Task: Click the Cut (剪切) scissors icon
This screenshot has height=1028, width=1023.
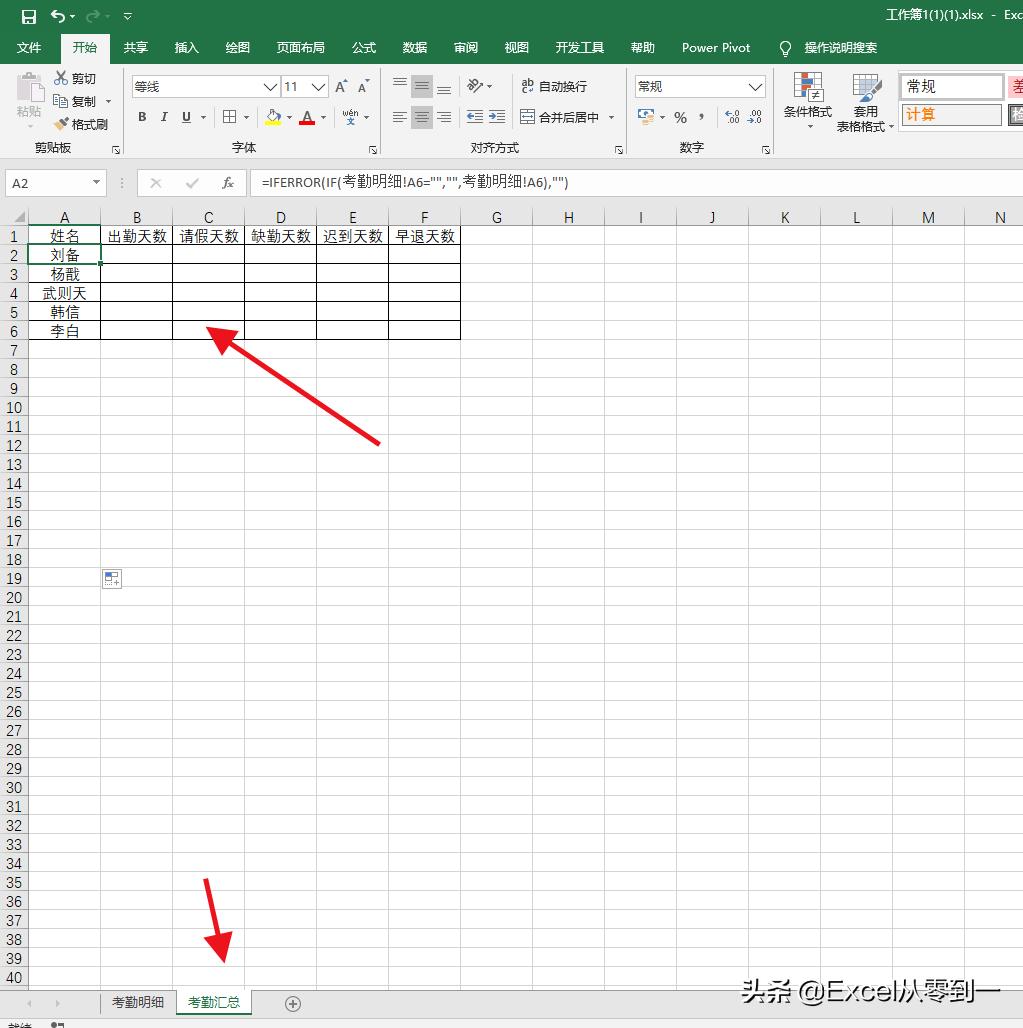Action: click(x=60, y=78)
